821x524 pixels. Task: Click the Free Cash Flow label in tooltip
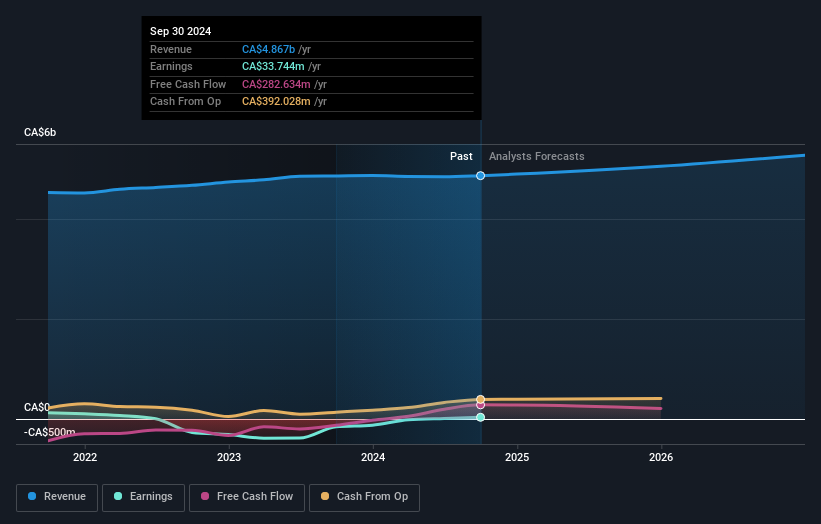(x=188, y=84)
